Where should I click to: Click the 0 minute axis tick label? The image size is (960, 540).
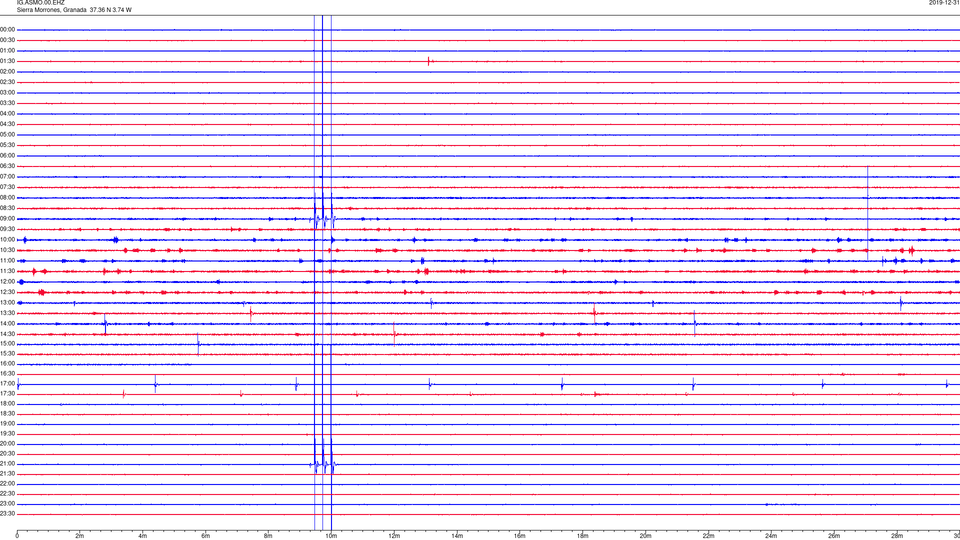tap(17, 536)
